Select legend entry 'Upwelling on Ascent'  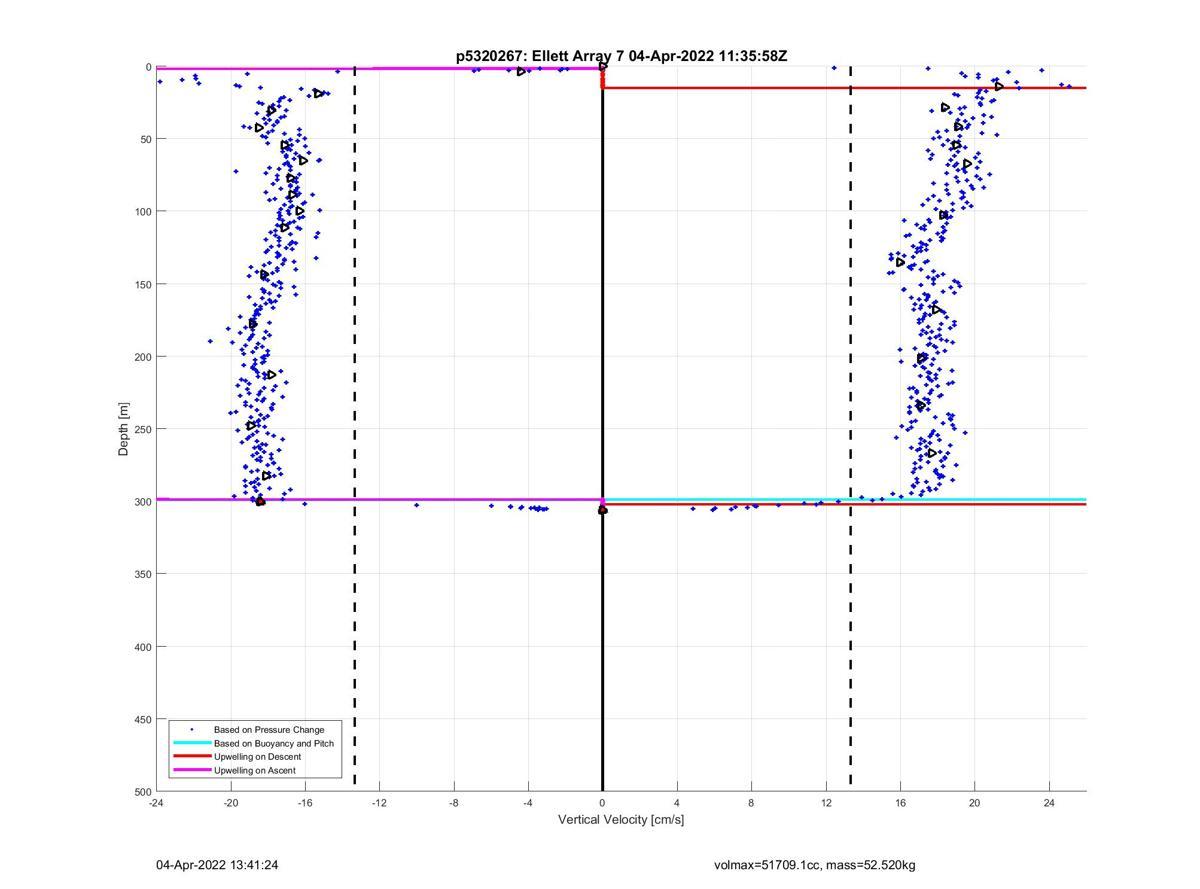(x=255, y=770)
